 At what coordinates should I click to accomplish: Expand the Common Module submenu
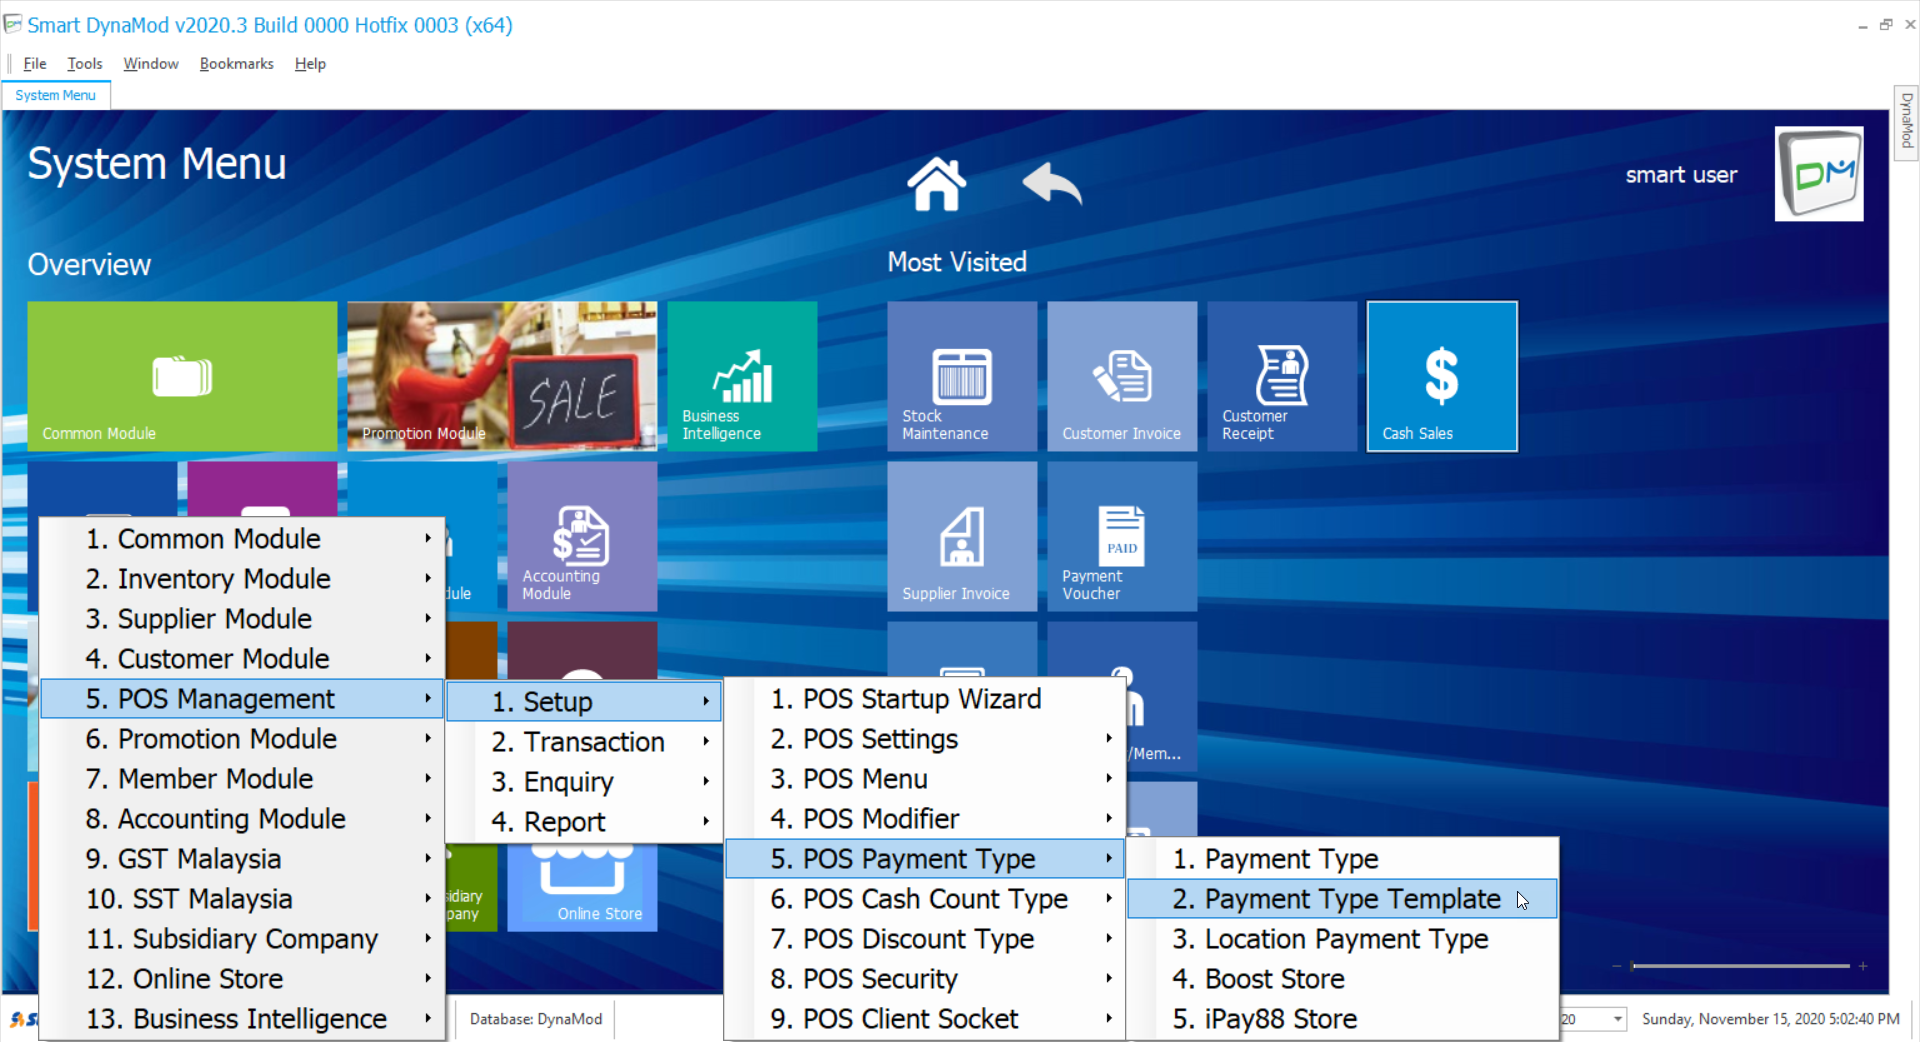(242, 538)
